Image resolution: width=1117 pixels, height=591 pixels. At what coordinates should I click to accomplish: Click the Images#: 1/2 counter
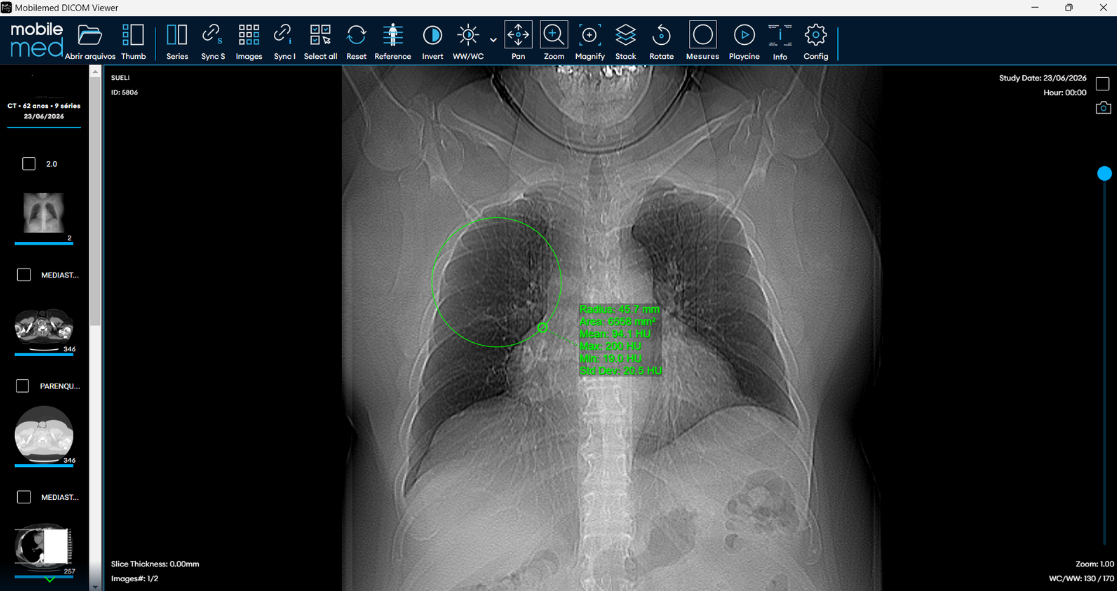tap(135, 578)
